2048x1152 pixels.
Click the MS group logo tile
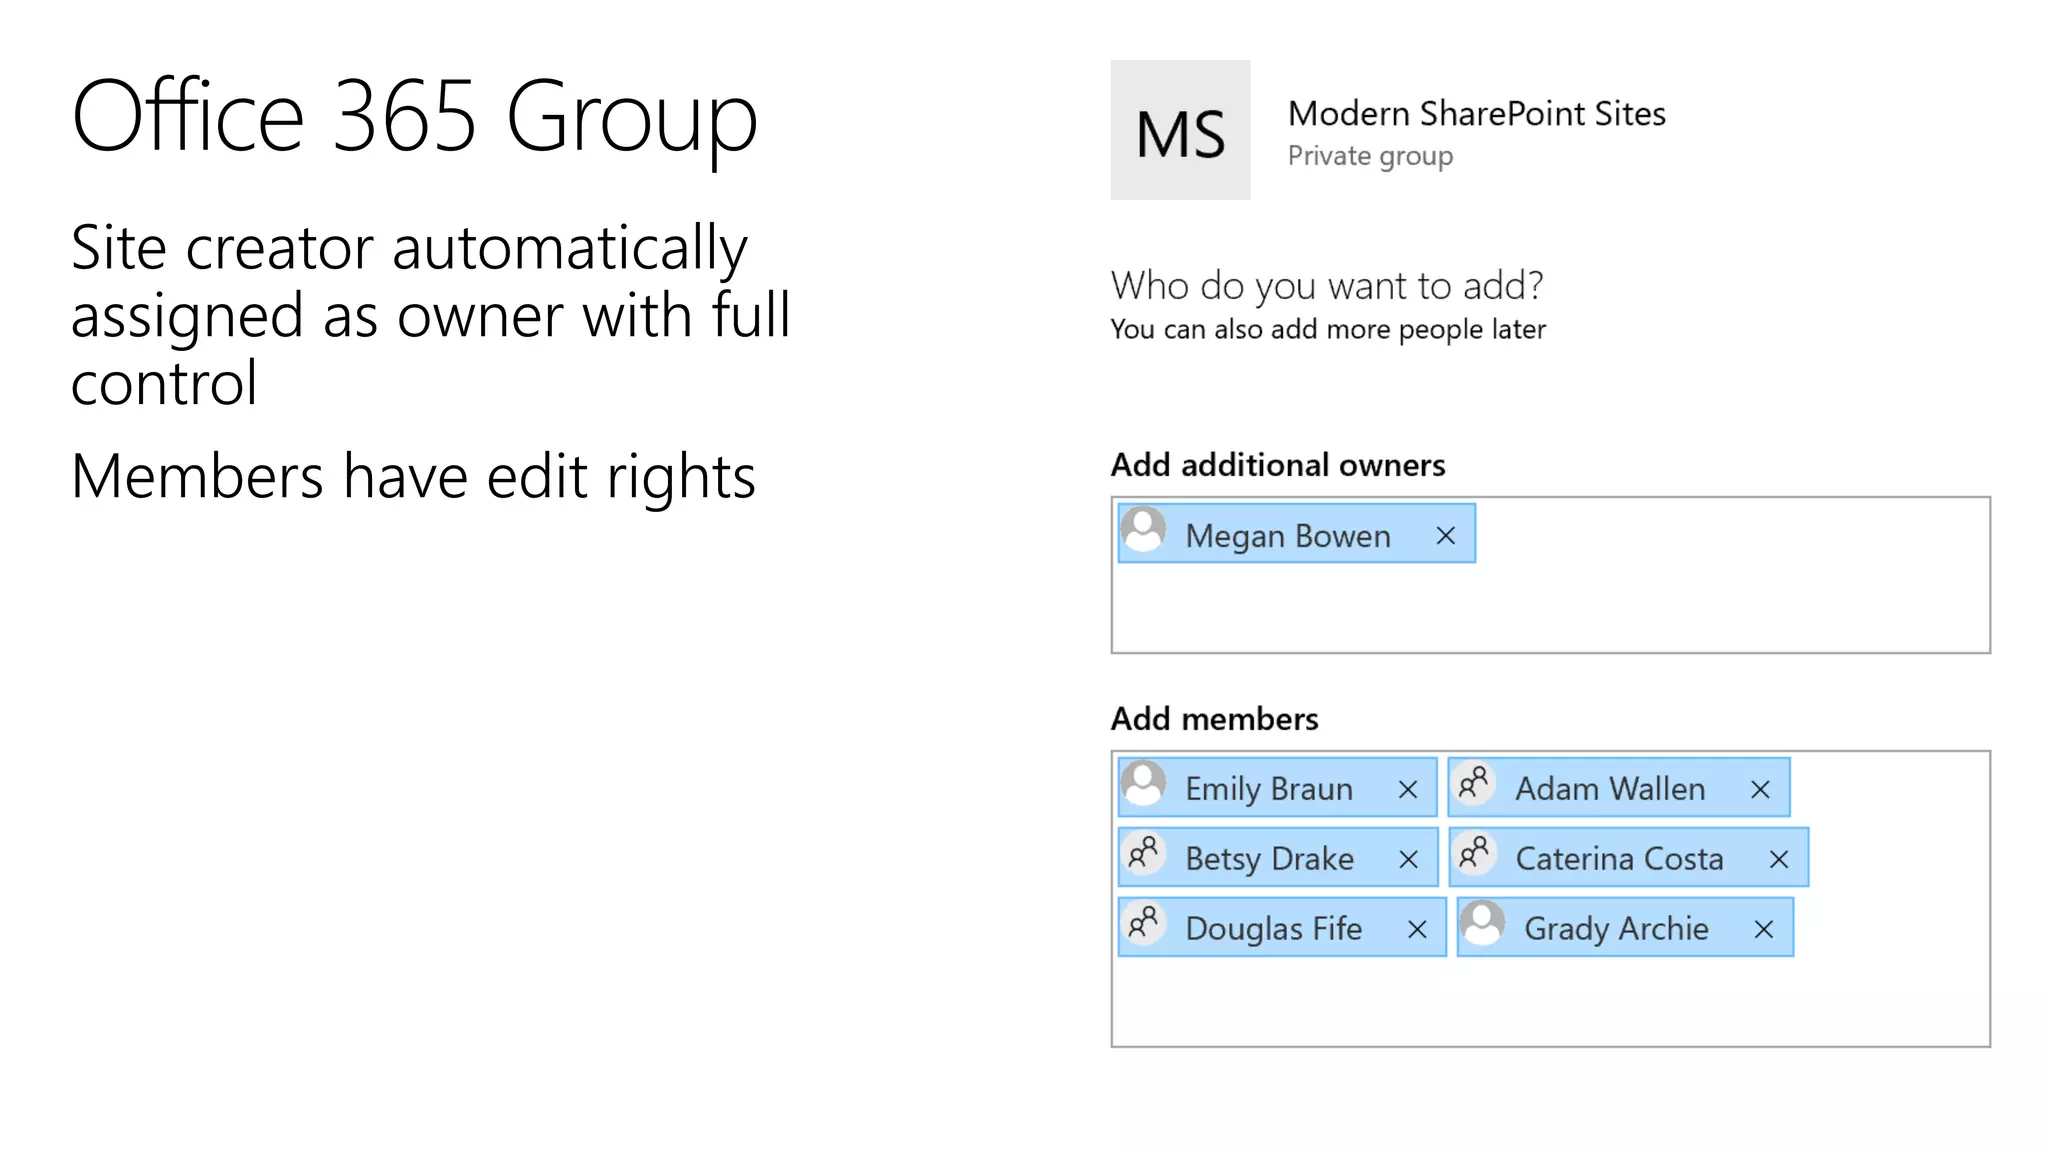click(x=1180, y=130)
